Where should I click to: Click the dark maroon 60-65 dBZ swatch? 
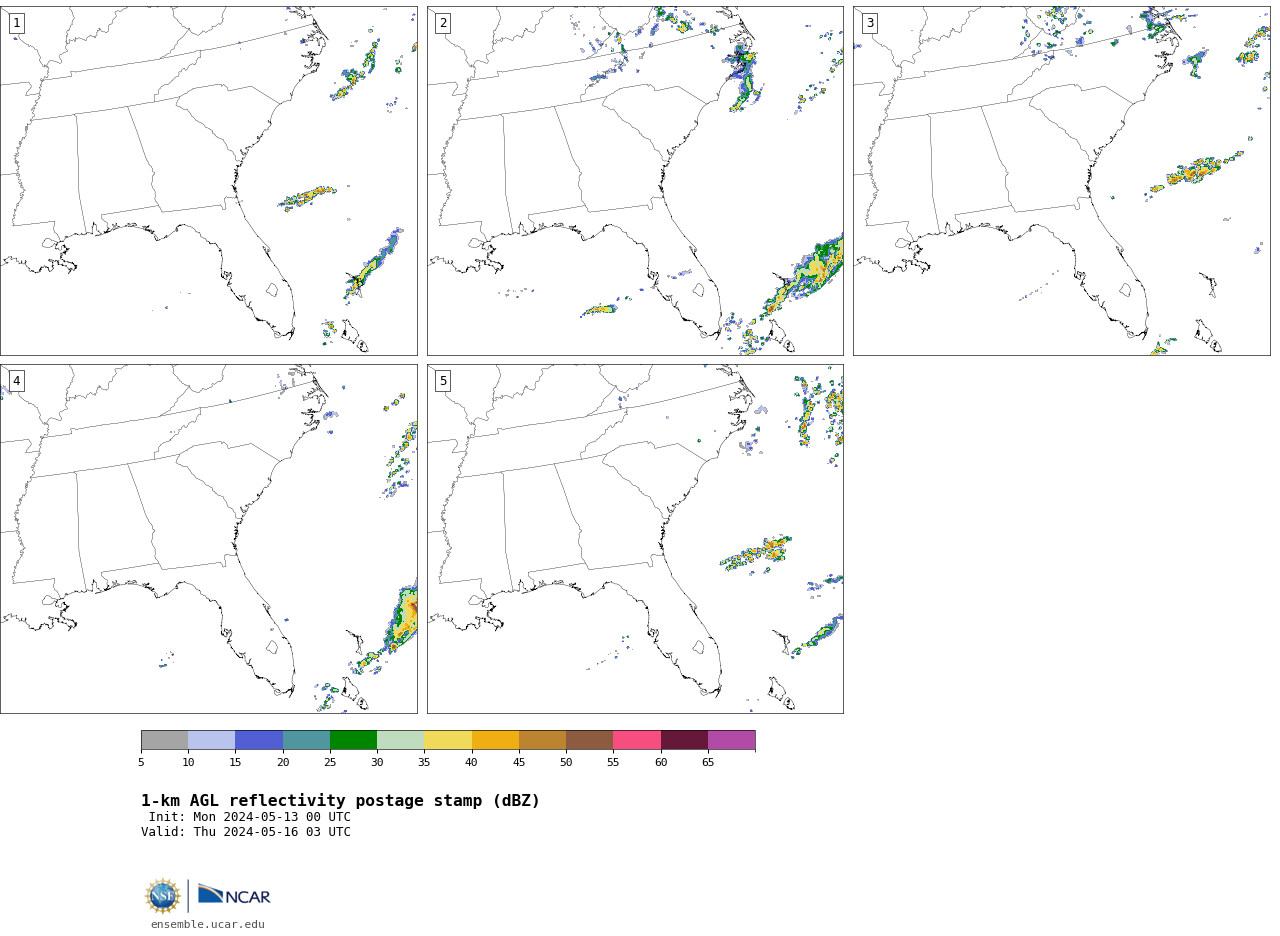684,740
